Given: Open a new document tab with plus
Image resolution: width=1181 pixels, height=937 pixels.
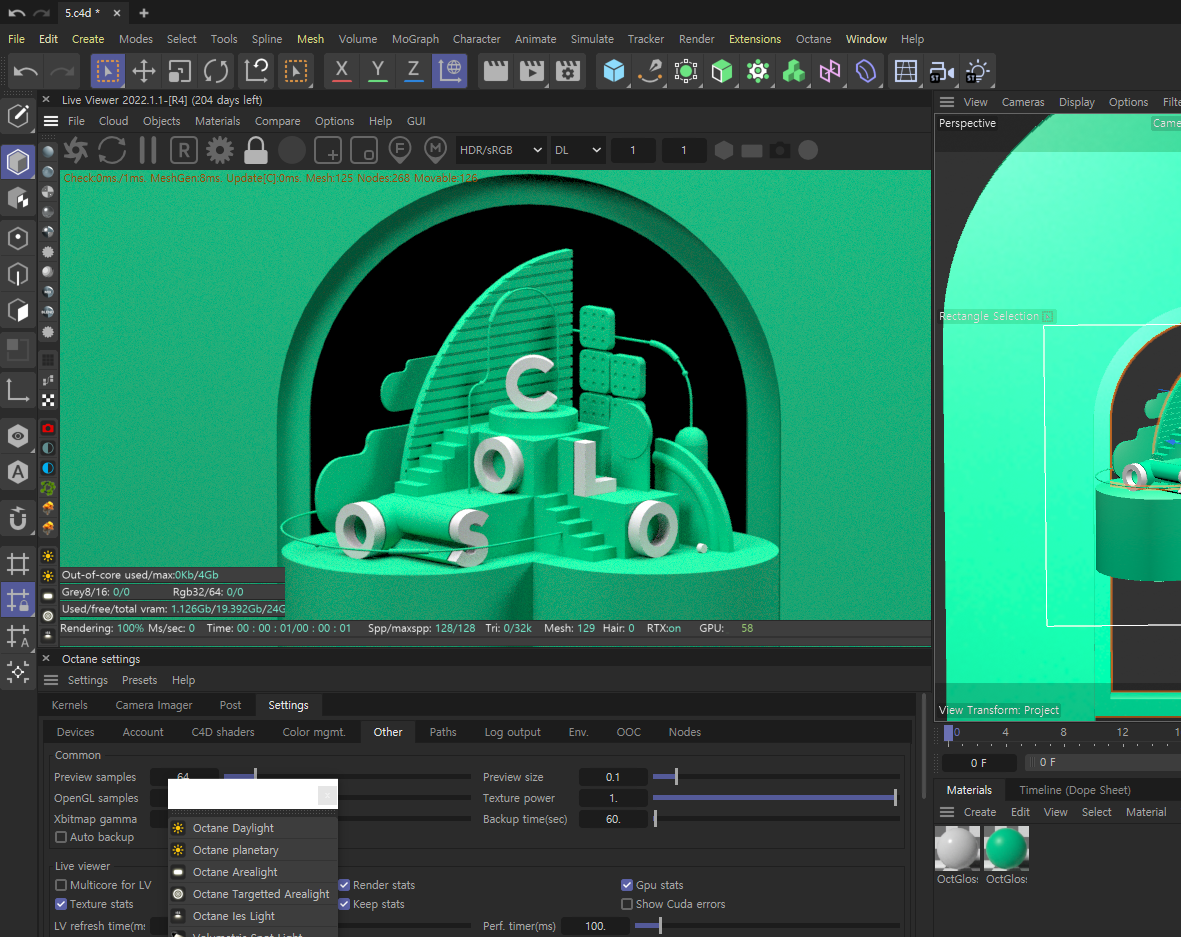Looking at the screenshot, I should (144, 13).
